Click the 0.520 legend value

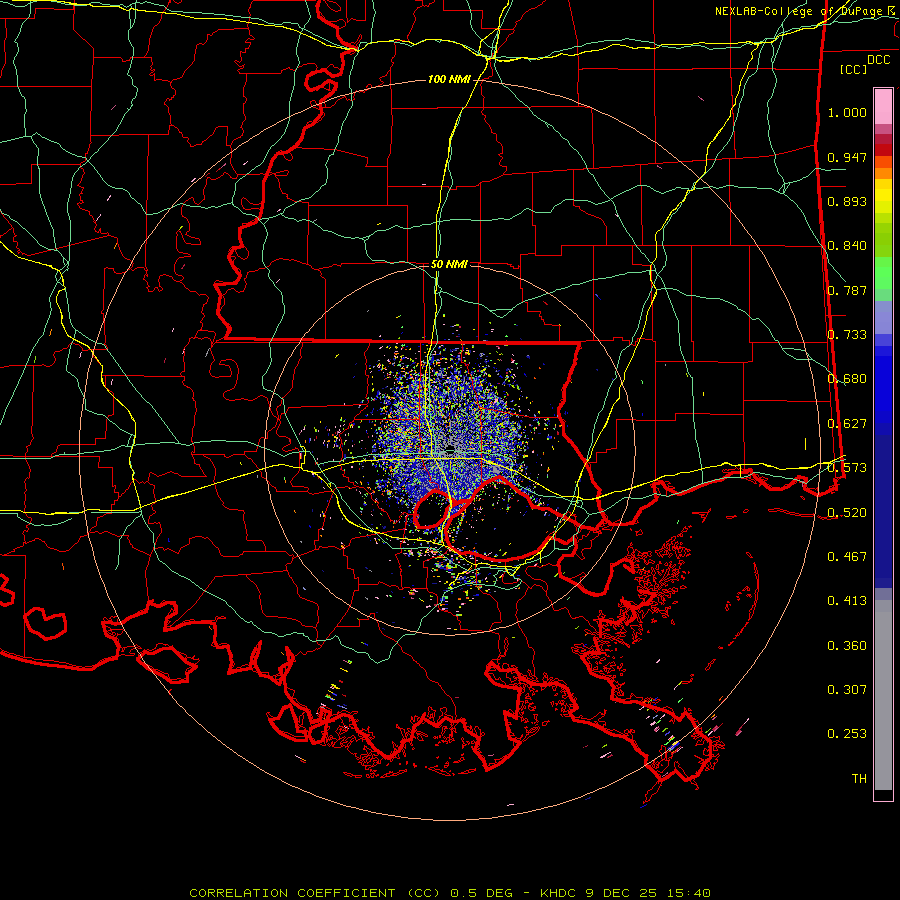coord(847,513)
